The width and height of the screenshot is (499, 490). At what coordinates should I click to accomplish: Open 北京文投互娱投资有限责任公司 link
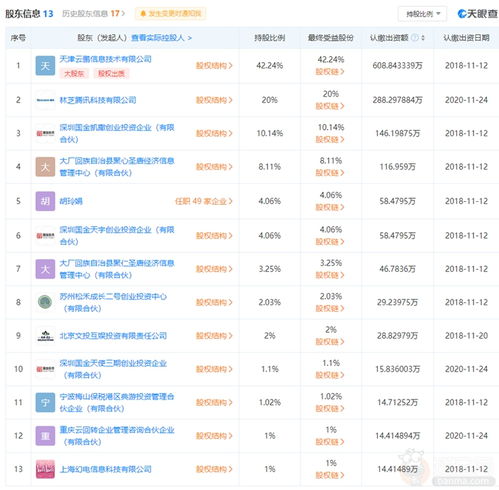pos(113,336)
